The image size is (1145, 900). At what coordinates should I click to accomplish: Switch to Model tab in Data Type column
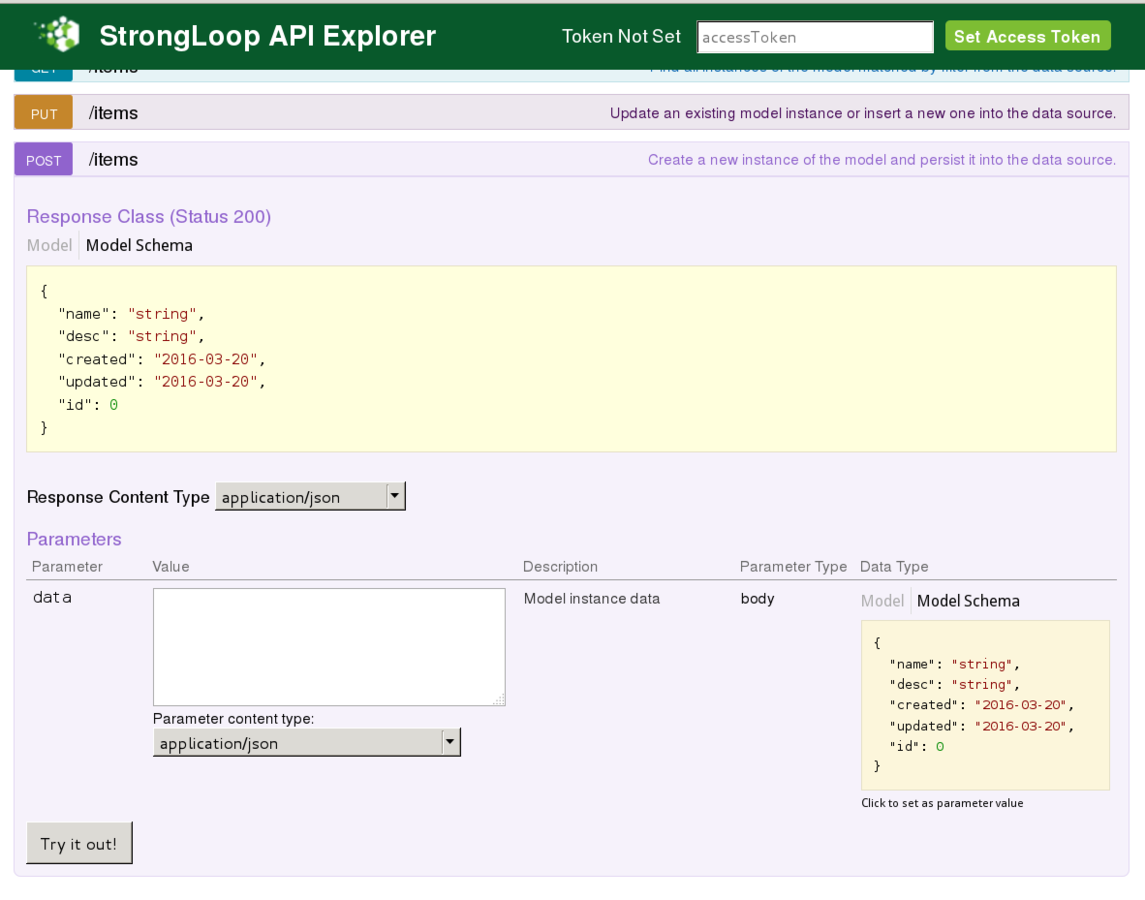point(882,600)
